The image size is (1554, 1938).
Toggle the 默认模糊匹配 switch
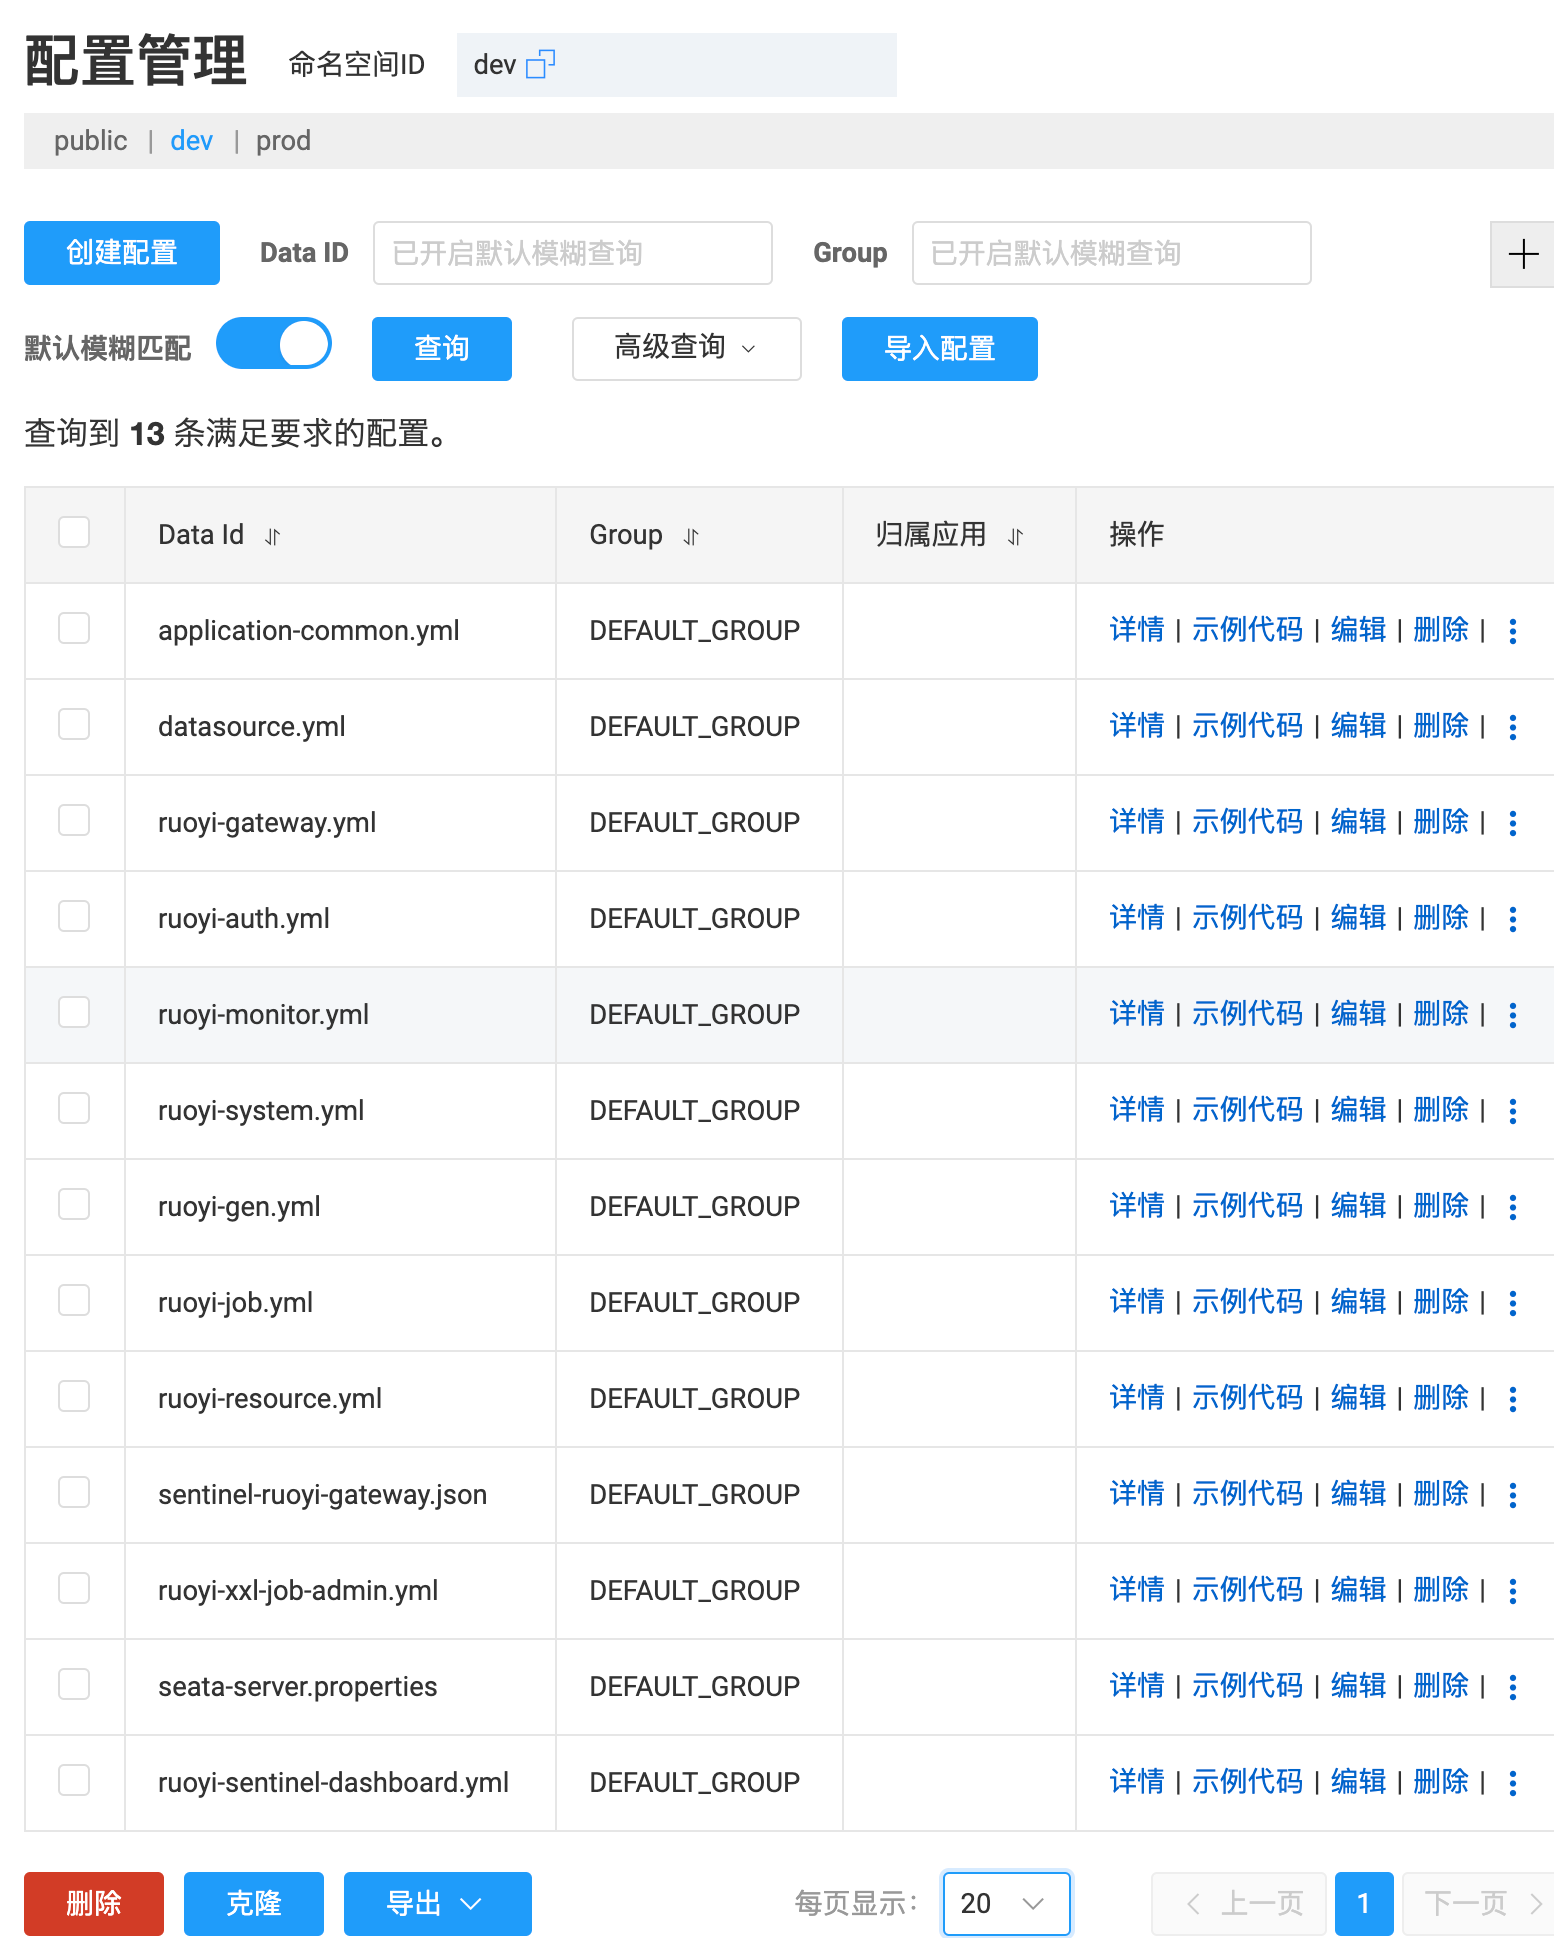click(x=274, y=344)
